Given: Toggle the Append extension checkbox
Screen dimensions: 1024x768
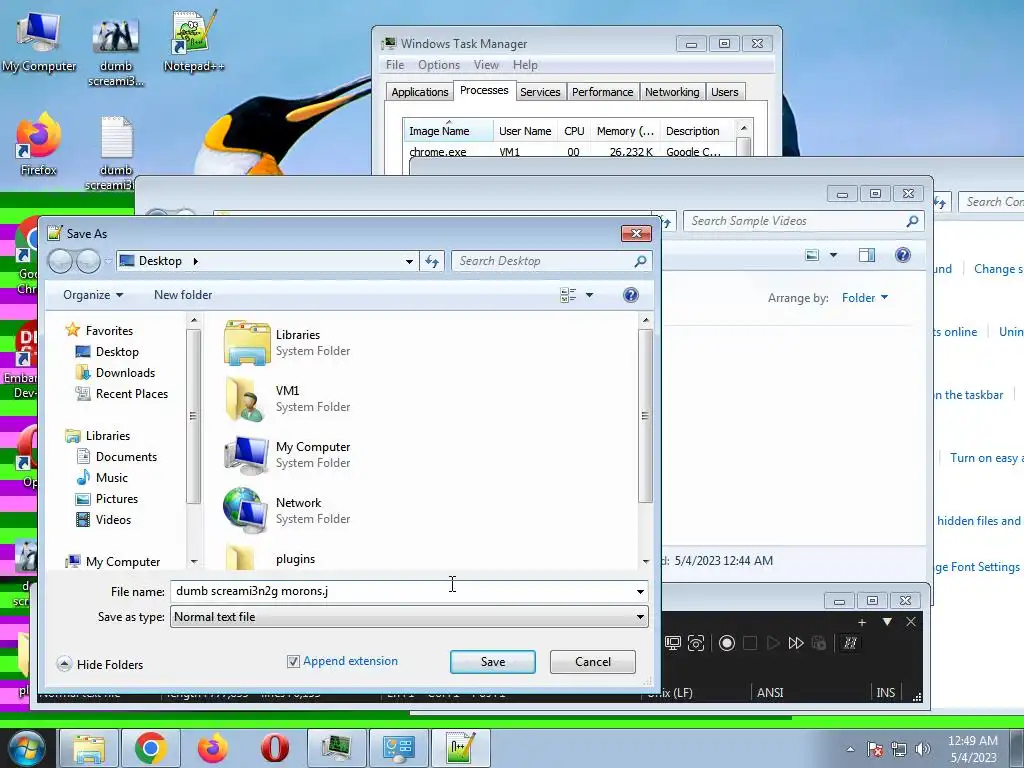Looking at the screenshot, I should (x=293, y=662).
